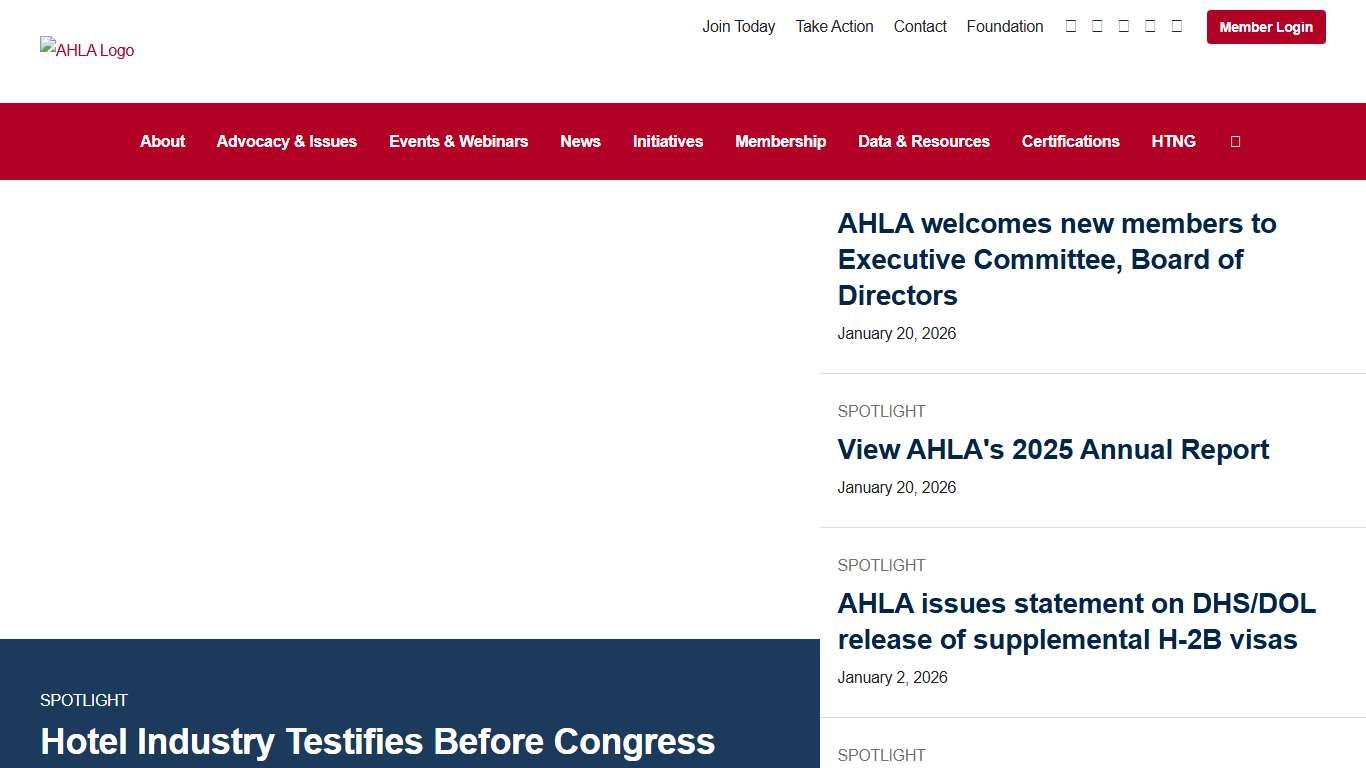Image resolution: width=1366 pixels, height=768 pixels.
Task: Click the AHLA Logo image
Action: pos(87,50)
